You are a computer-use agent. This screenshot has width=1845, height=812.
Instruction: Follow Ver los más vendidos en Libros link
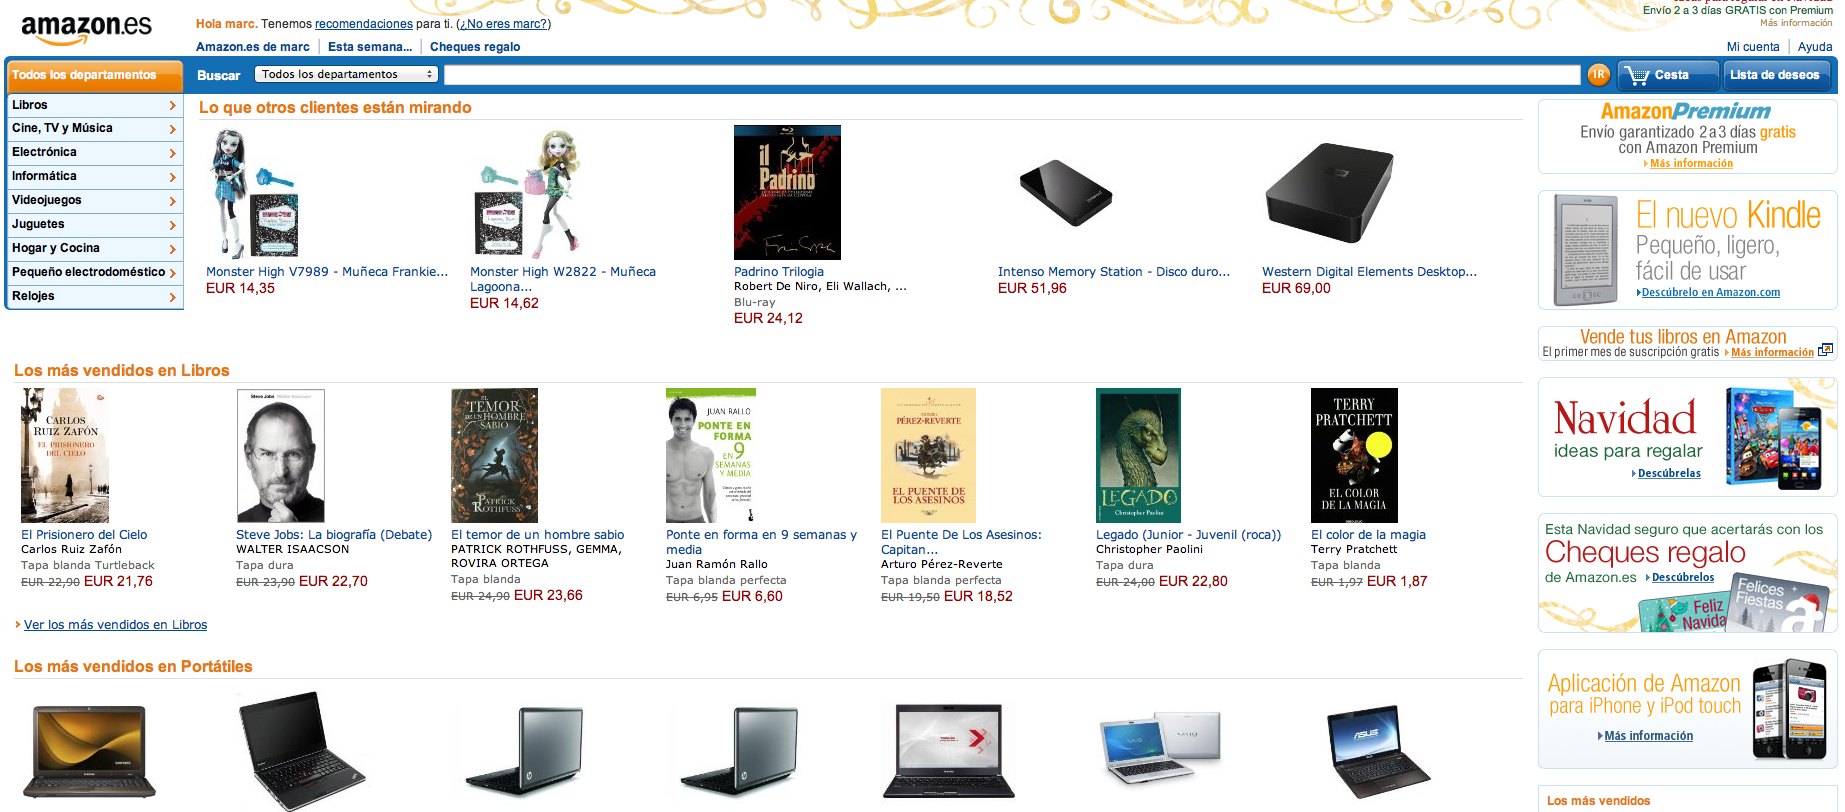(x=115, y=625)
